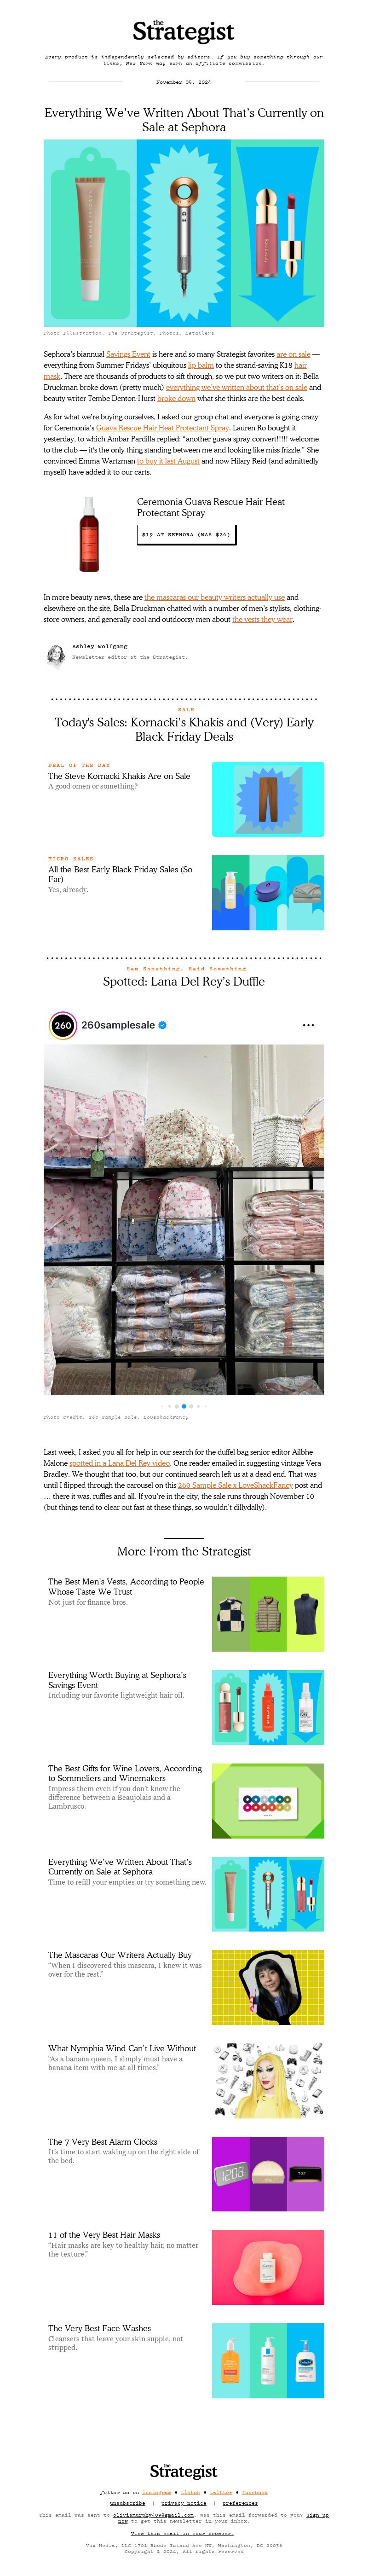This screenshot has height=2576, width=368.
Task: Open the Lana Del Rey's duffle Instagram photo
Action: (184, 1220)
